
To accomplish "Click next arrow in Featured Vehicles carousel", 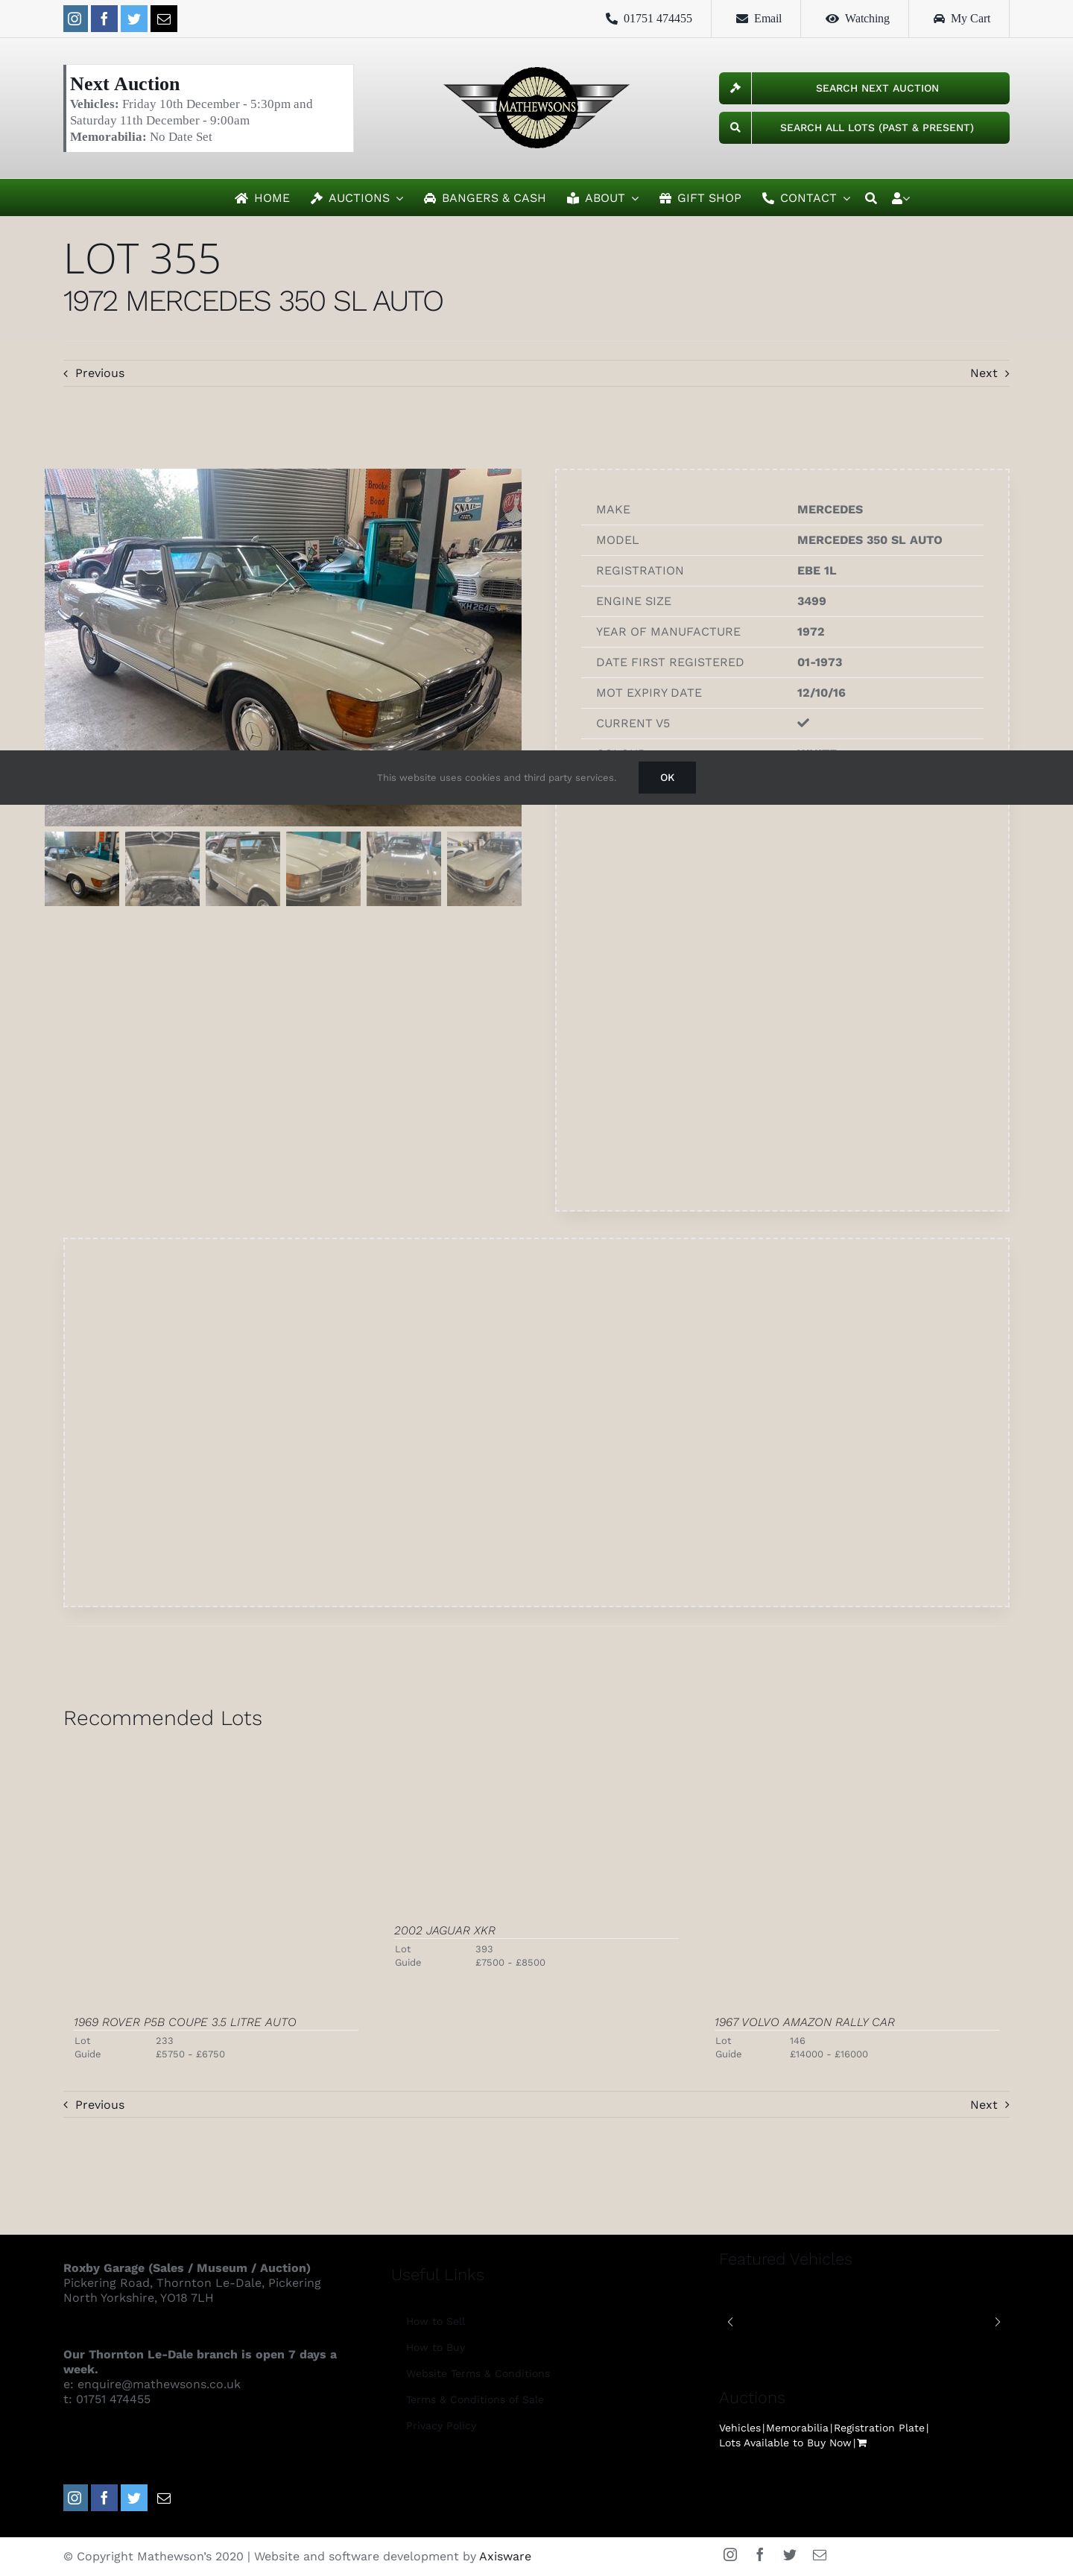I will (997, 2322).
